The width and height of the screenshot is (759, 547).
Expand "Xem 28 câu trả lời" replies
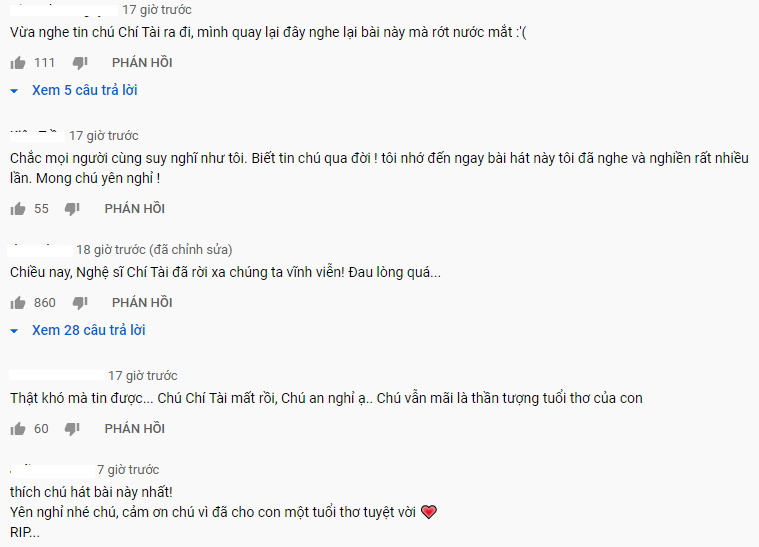click(x=89, y=330)
